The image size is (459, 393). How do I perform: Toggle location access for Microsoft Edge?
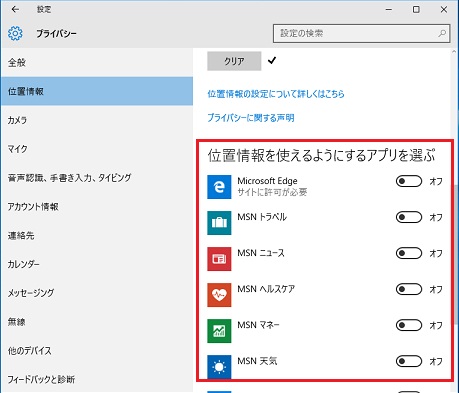point(409,181)
